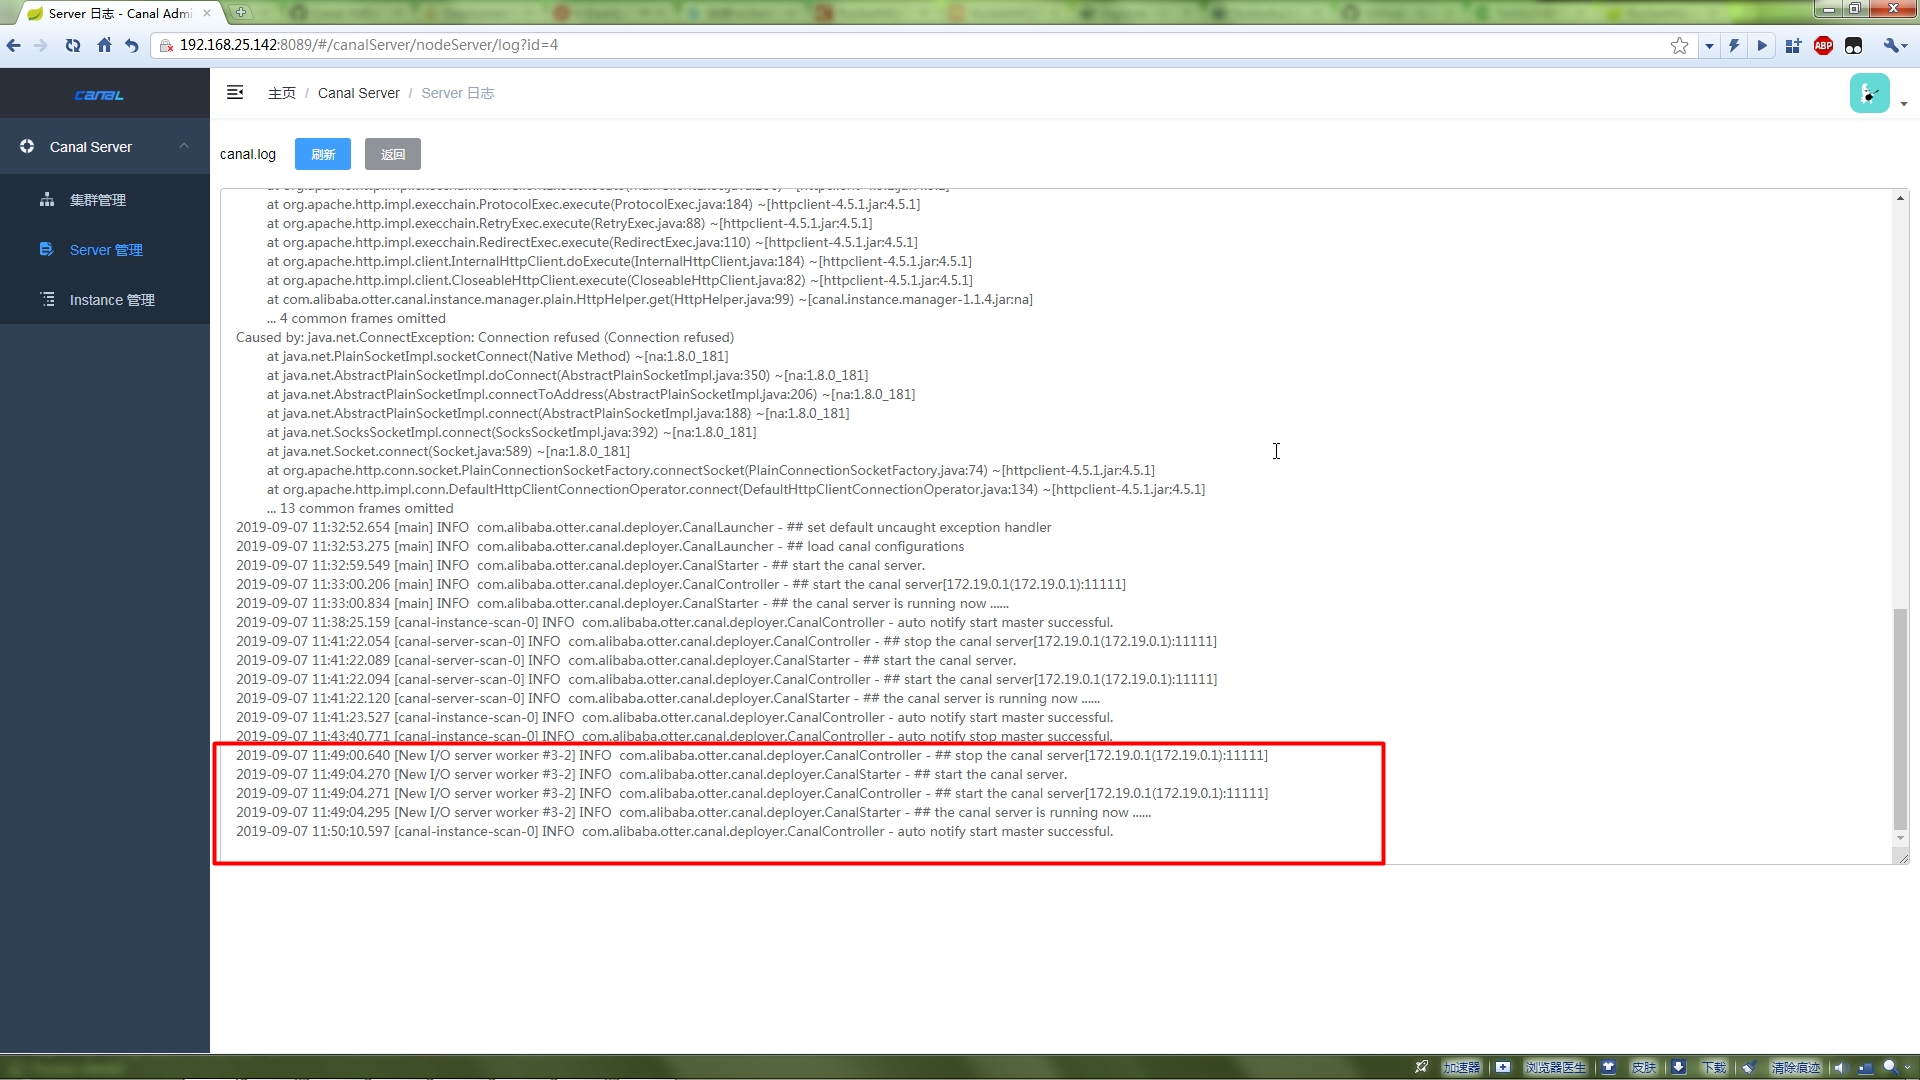The width and height of the screenshot is (1920, 1080).
Task: Click the 11:33:00.834 canal server is running now line
Action: pyautogui.click(x=622, y=603)
